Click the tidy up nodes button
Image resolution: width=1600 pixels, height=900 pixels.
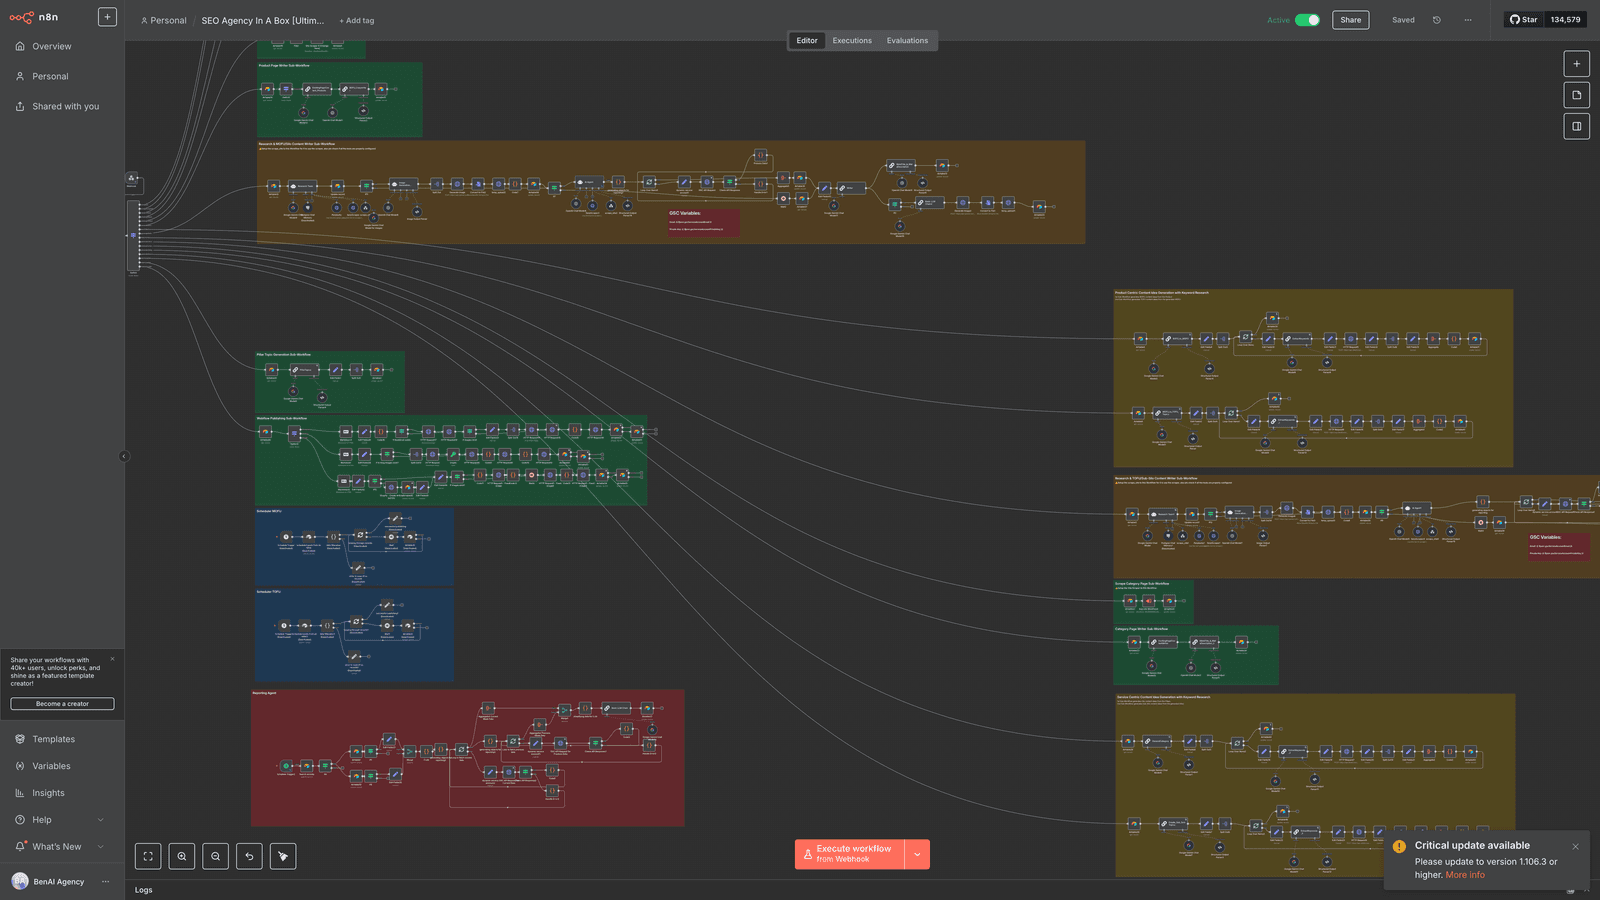[283, 856]
